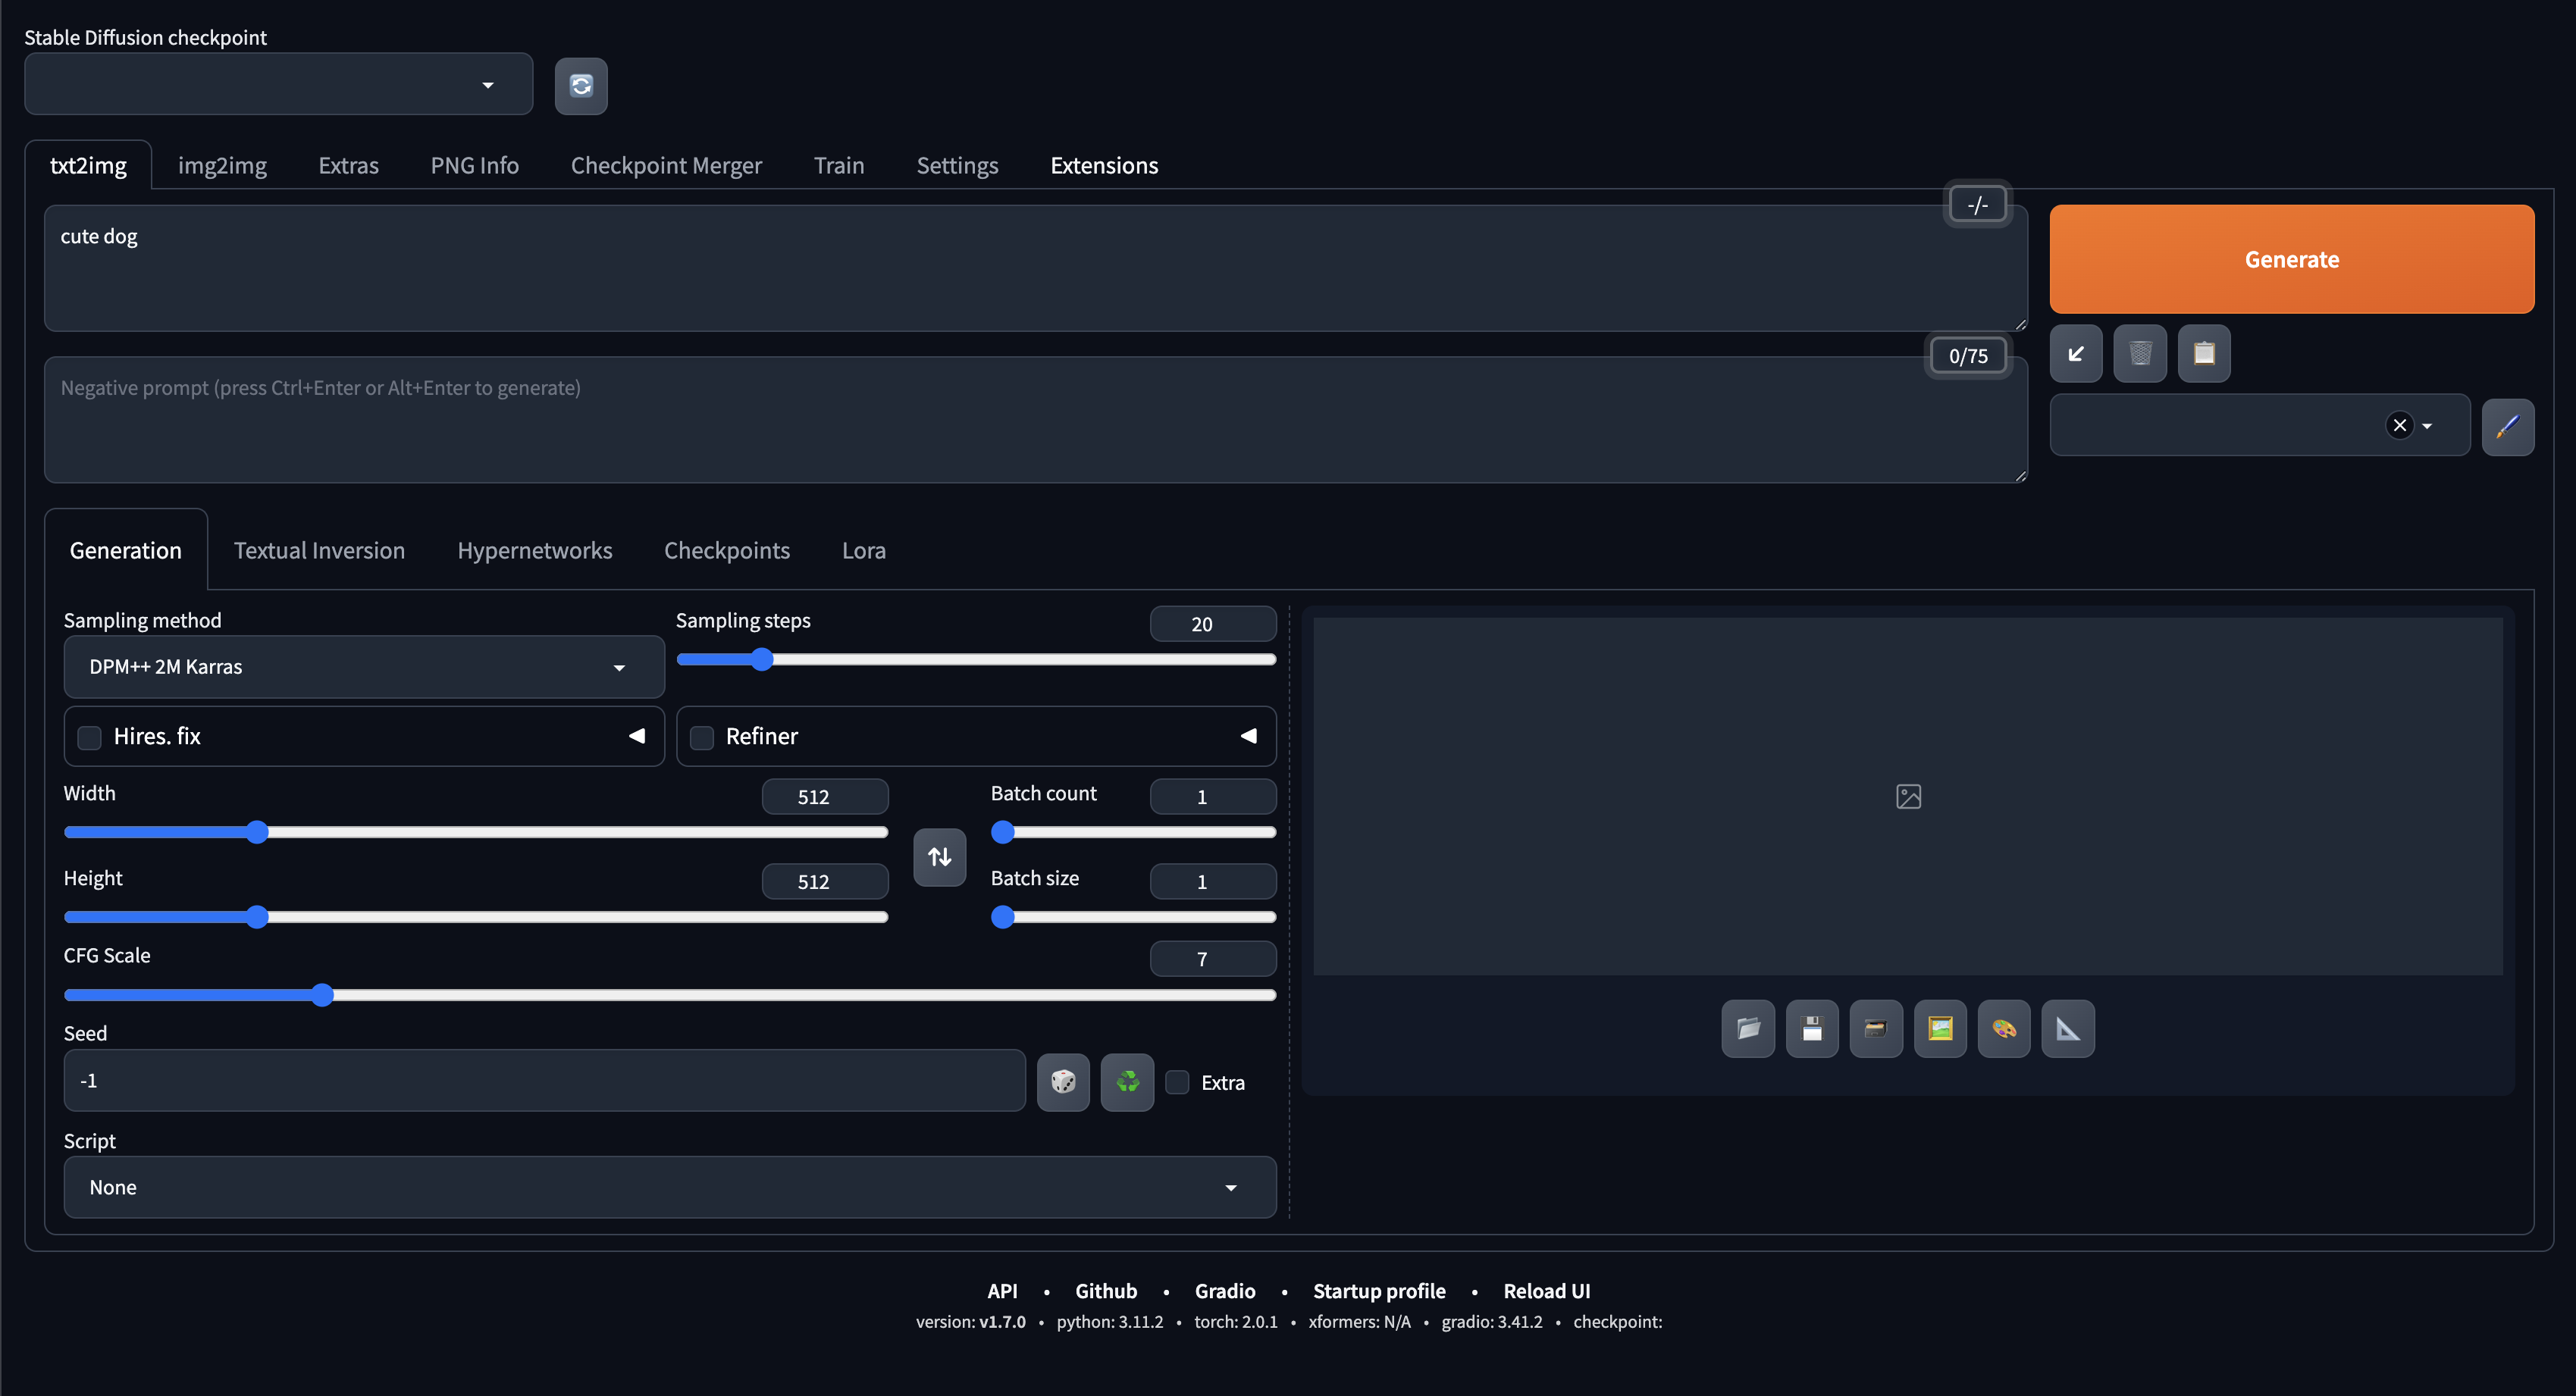Click the trash clear prompt icon
Viewport: 2576px width, 1396px height.
click(x=2140, y=353)
